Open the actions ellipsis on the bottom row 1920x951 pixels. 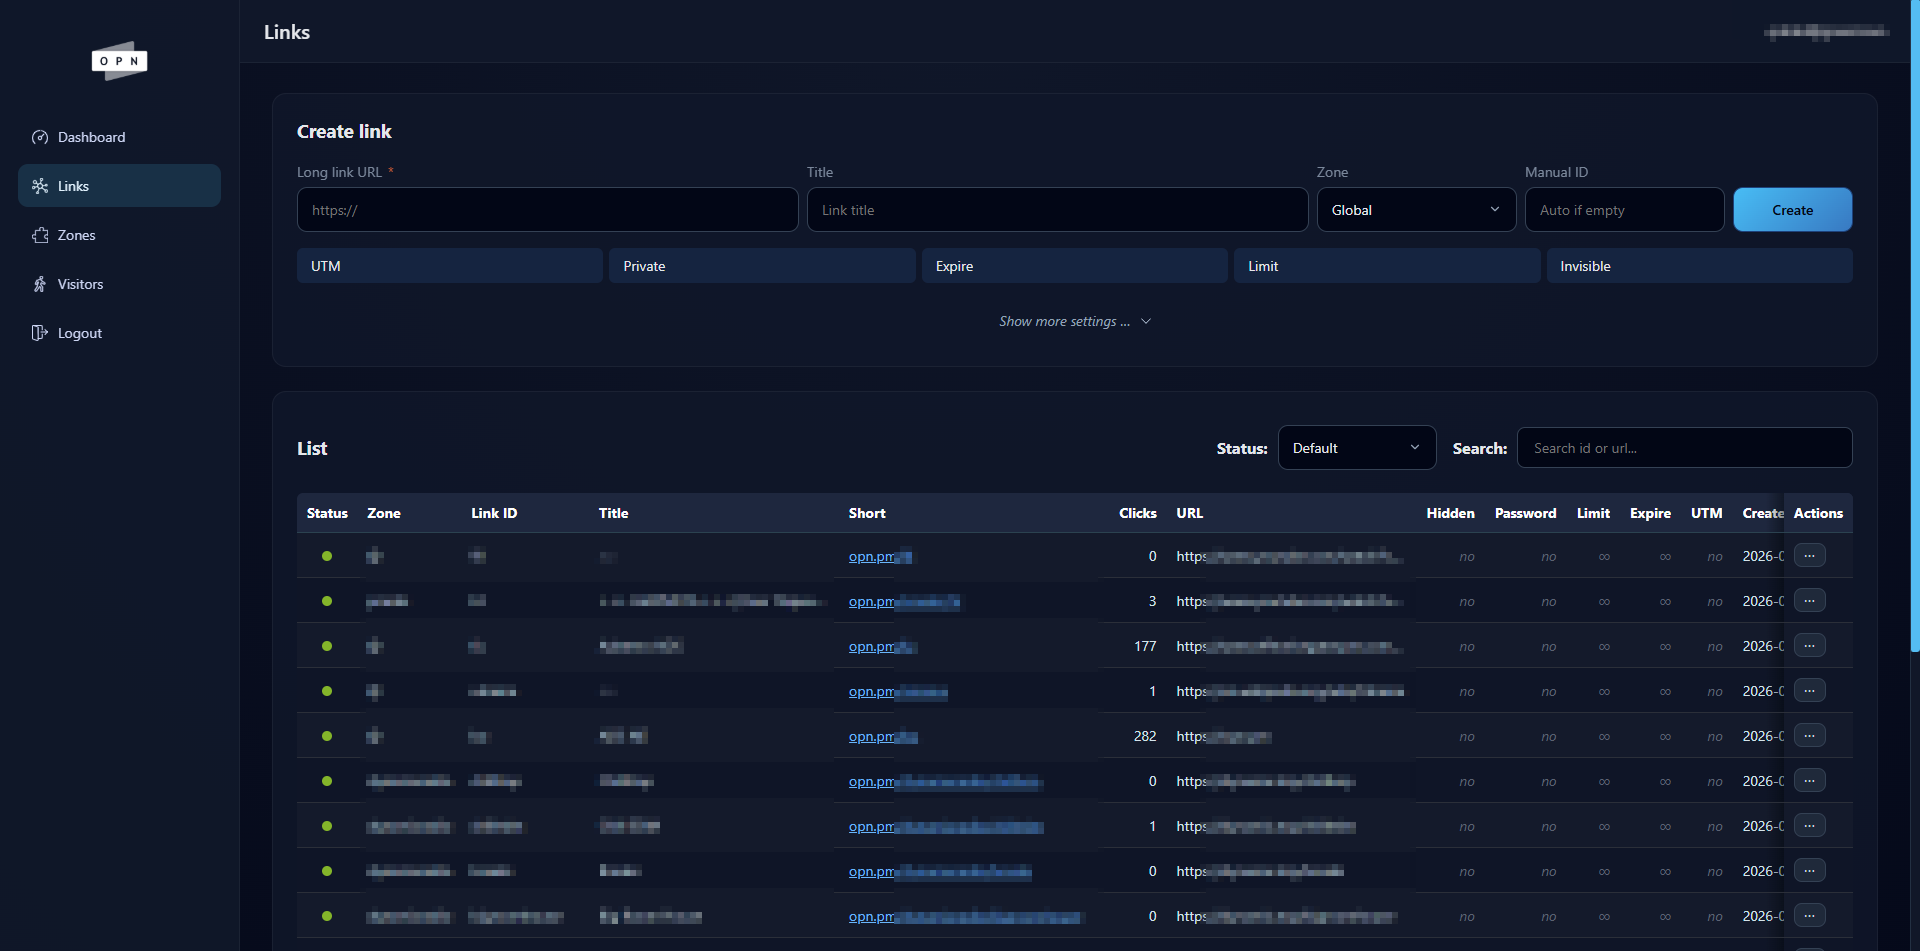coord(1811,915)
